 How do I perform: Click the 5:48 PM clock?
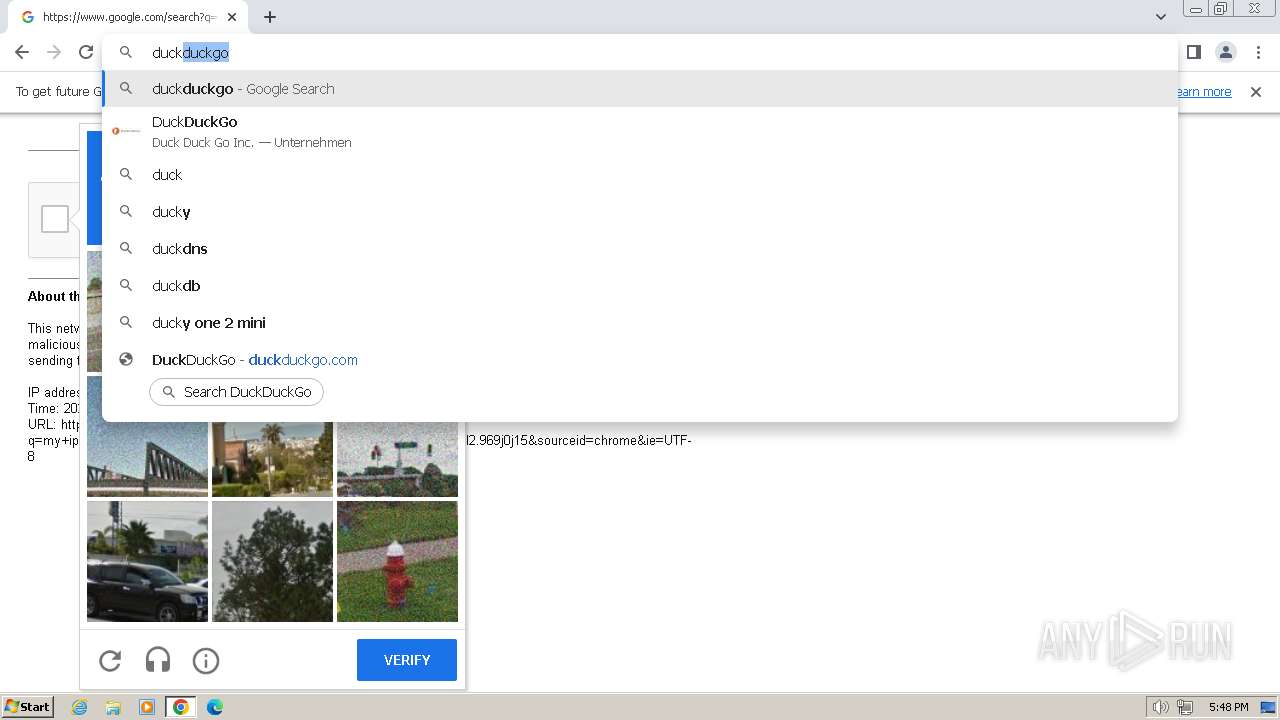[x=1228, y=707]
